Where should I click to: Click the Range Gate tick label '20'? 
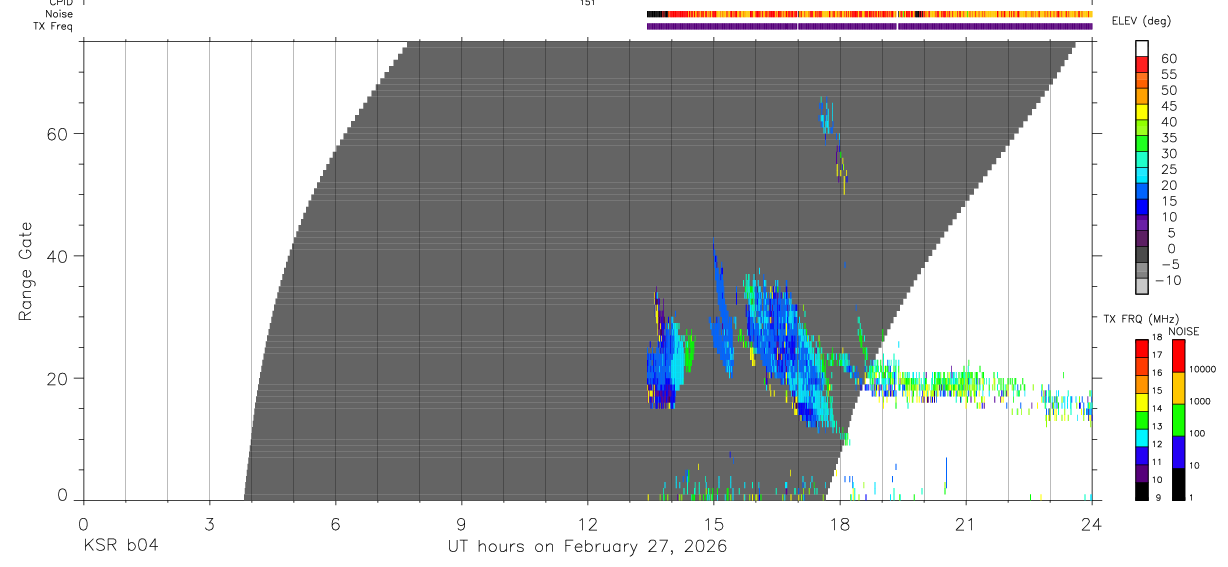[58, 379]
